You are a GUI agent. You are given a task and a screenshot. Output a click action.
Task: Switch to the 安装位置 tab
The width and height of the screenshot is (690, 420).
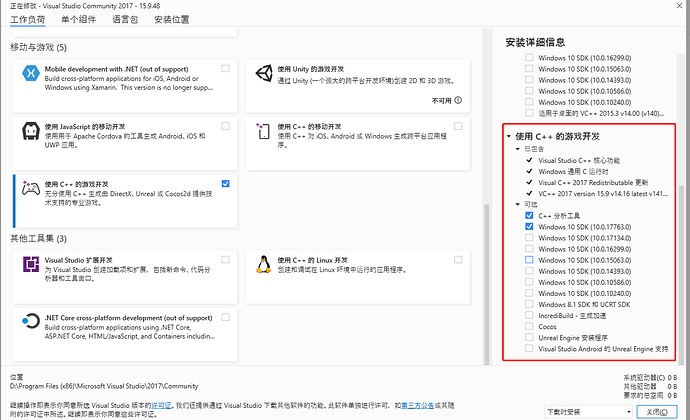(x=172, y=19)
